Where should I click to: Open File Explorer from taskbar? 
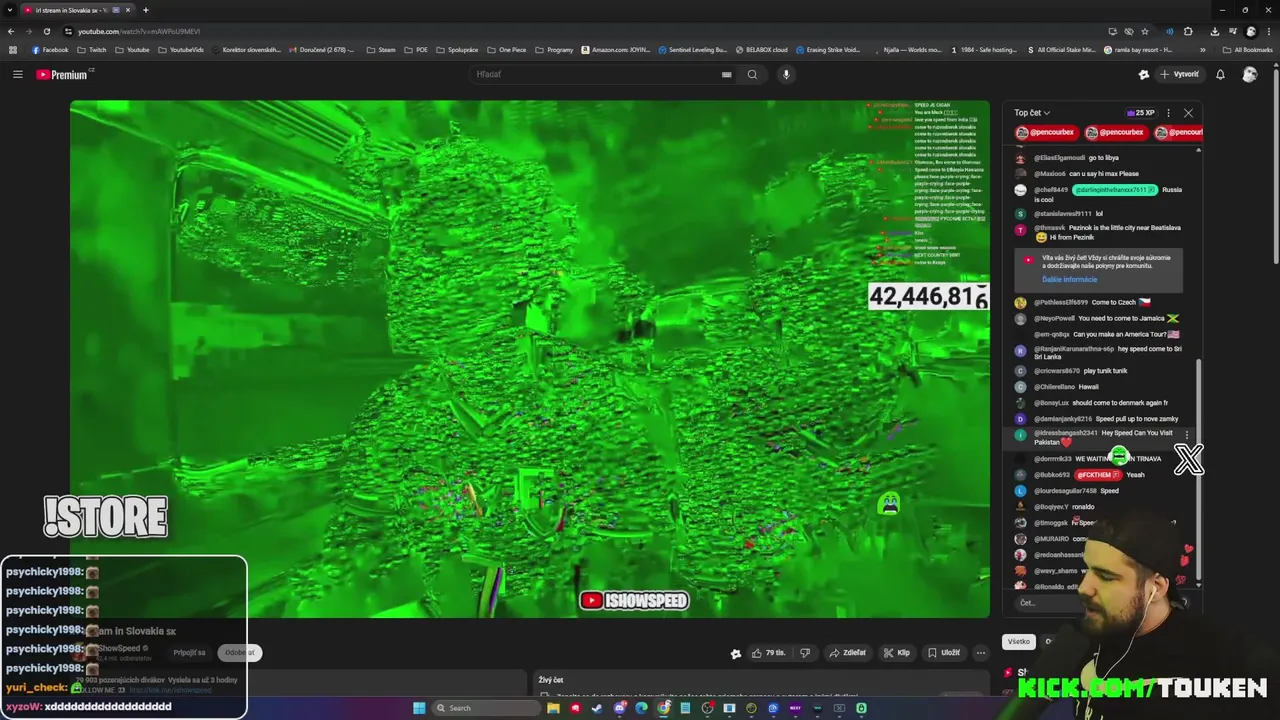click(553, 708)
